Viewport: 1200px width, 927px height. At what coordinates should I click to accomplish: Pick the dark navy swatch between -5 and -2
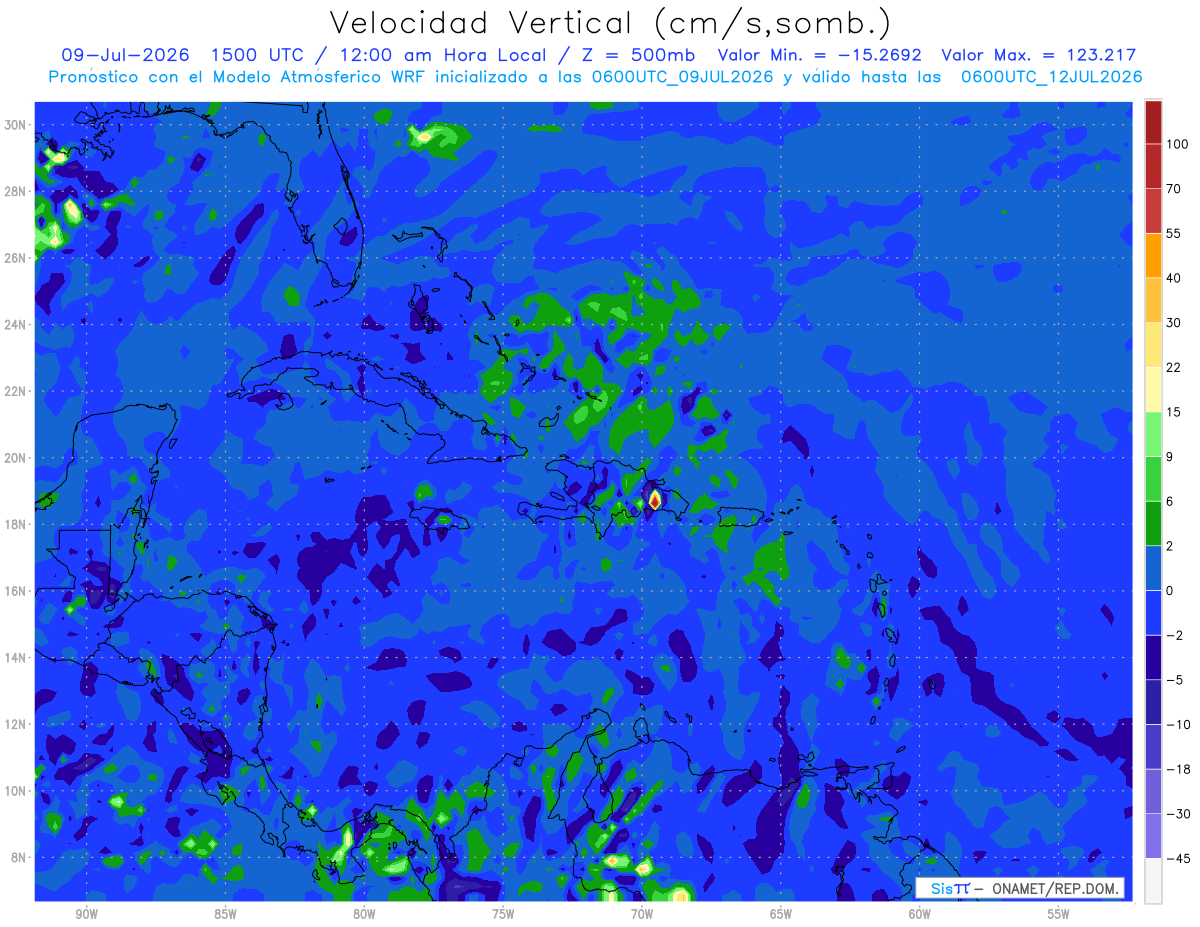point(1153,657)
